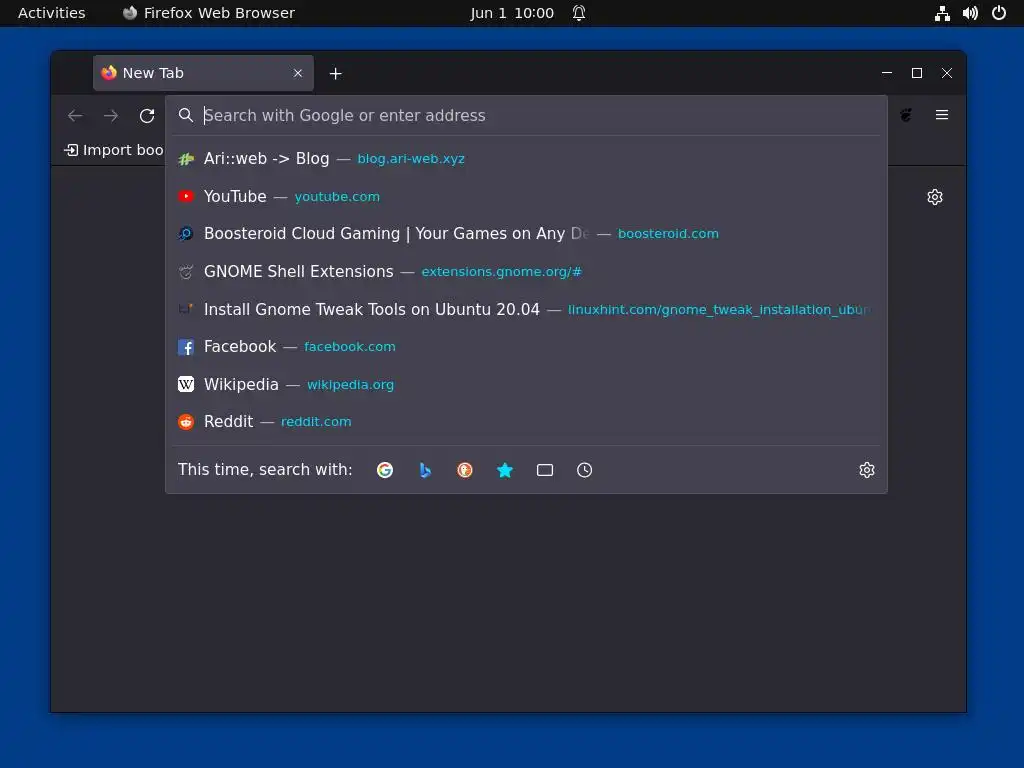Click the volume icon in top bar
The width and height of the screenshot is (1024, 768).
(970, 13)
